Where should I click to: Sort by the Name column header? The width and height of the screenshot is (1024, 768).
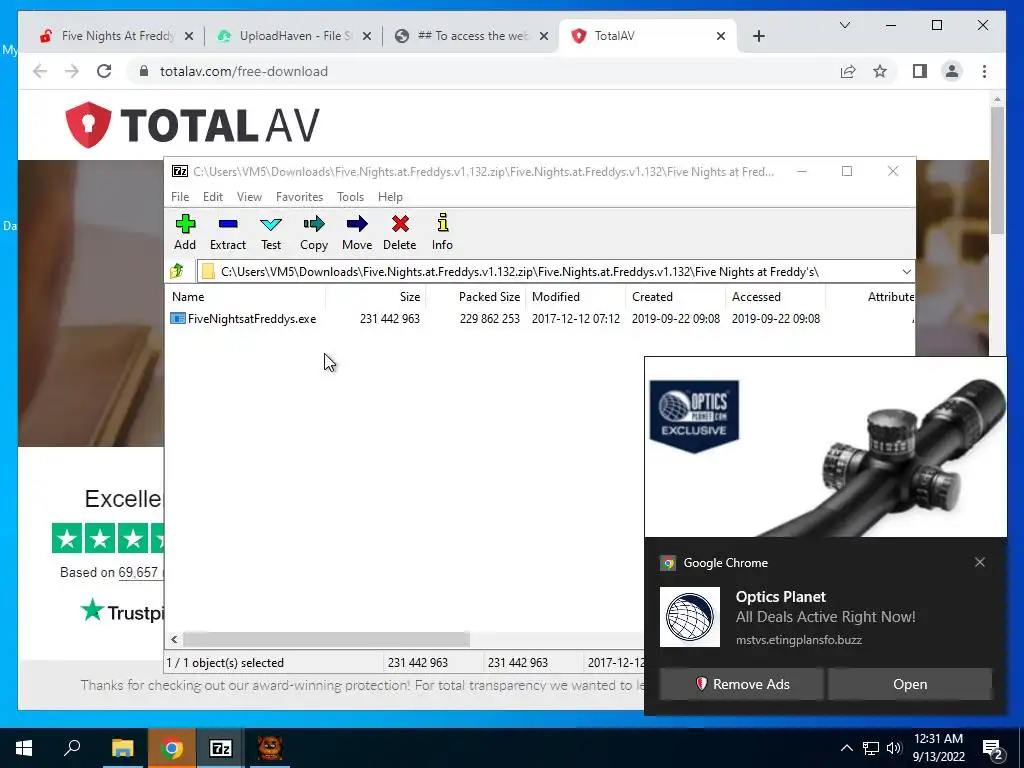246,296
